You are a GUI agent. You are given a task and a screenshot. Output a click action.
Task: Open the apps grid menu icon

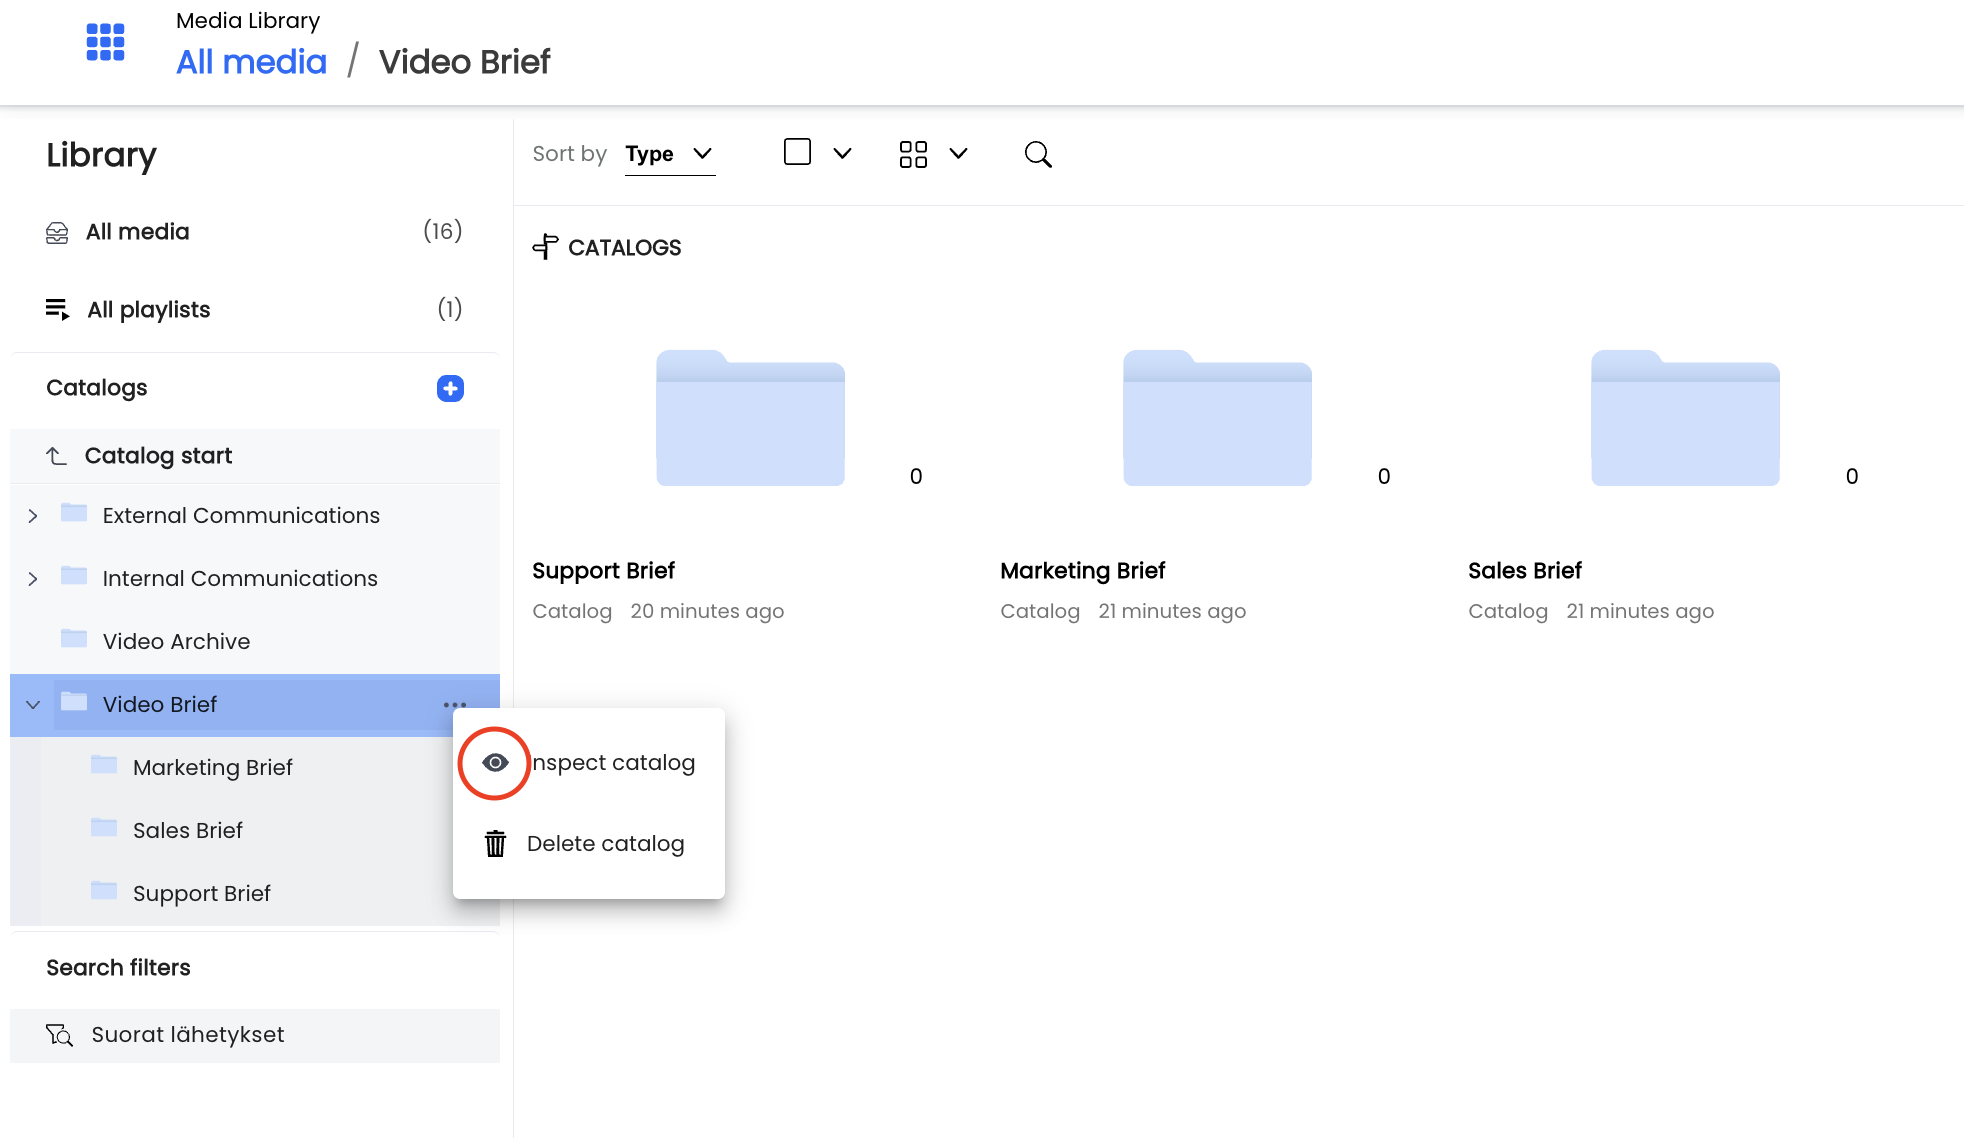click(x=105, y=42)
